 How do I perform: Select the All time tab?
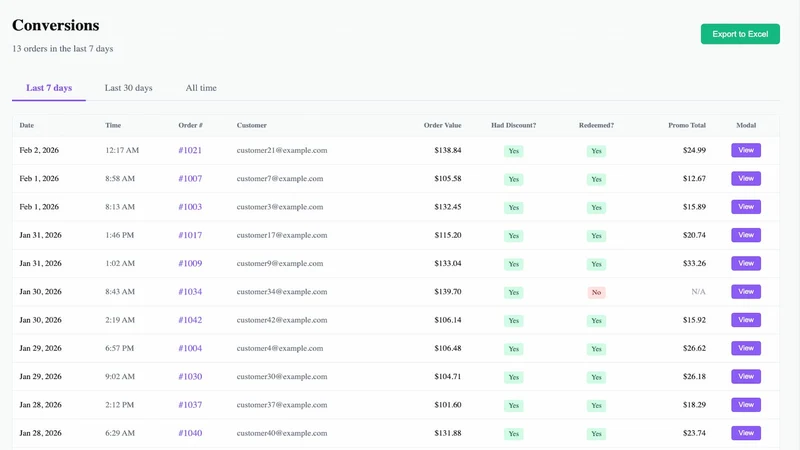[201, 88]
